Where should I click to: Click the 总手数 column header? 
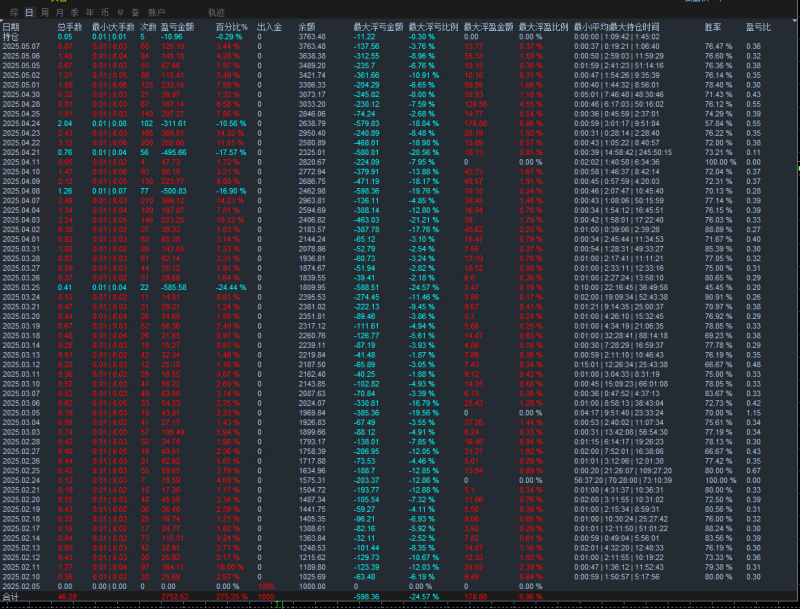(x=69, y=25)
